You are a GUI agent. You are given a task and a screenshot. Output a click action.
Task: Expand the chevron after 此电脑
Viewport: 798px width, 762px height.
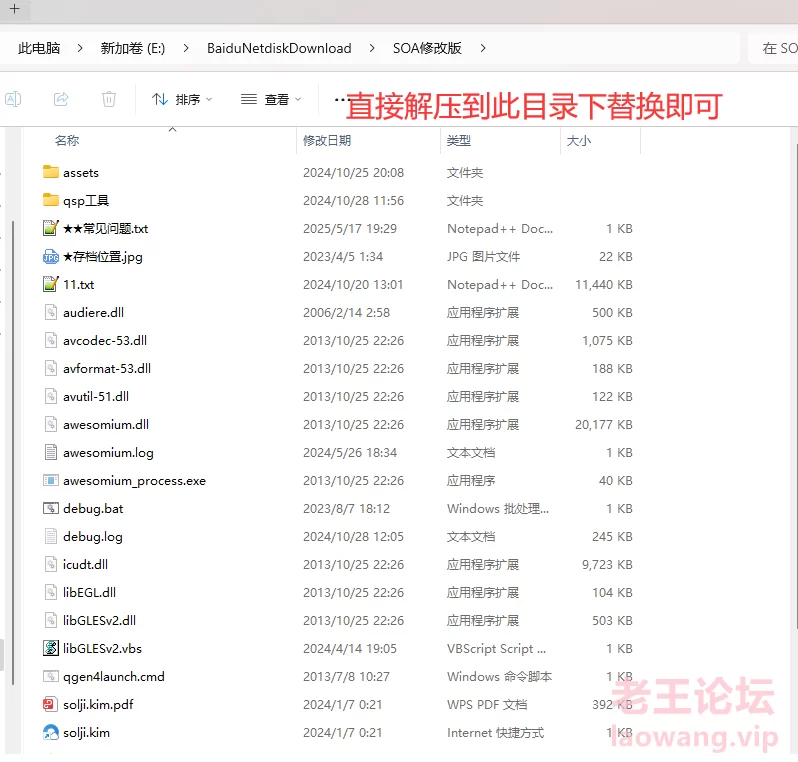tap(80, 48)
